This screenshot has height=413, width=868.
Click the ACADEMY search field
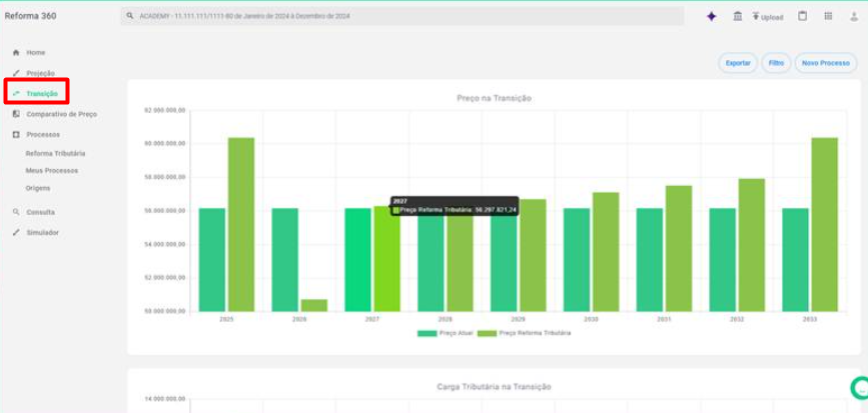(402, 16)
